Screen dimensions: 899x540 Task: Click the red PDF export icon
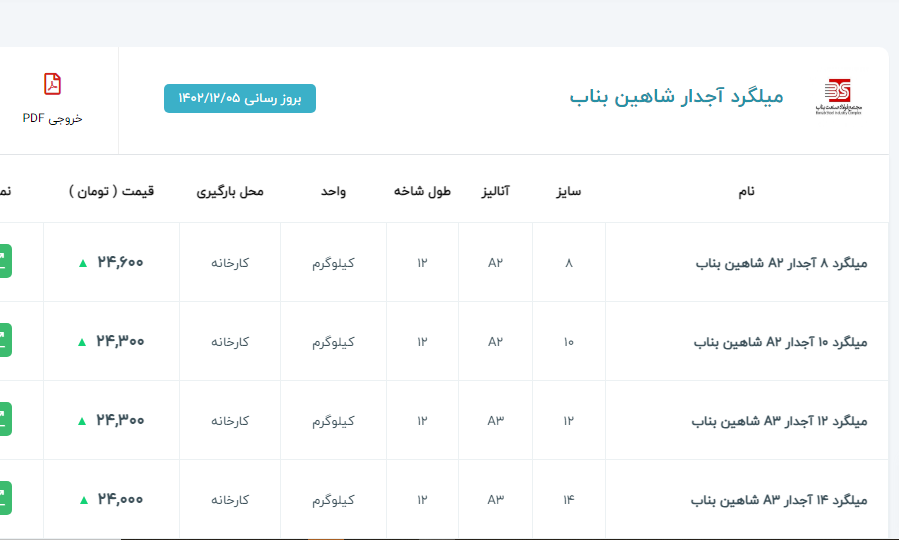(x=53, y=84)
